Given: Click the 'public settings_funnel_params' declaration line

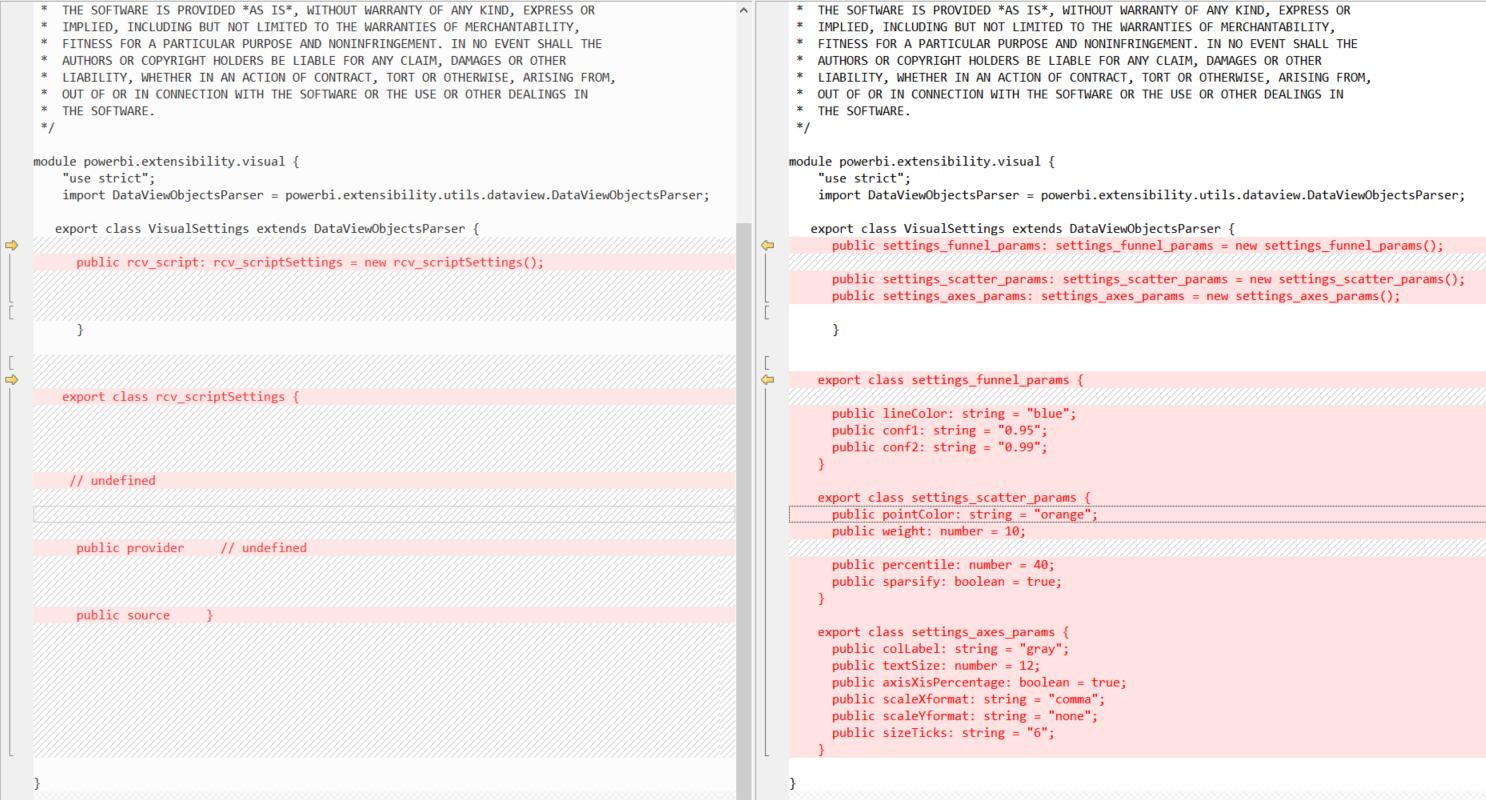Looking at the screenshot, I should [x=1137, y=245].
